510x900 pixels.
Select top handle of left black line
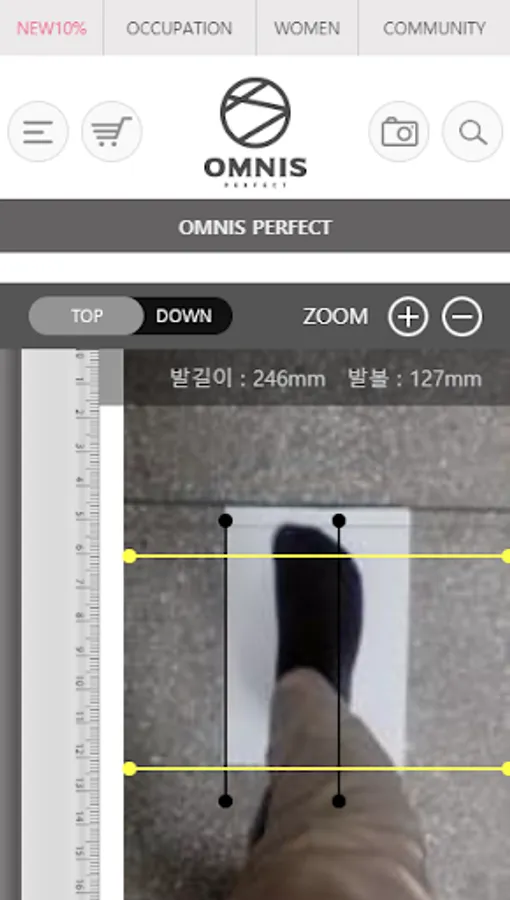click(225, 521)
